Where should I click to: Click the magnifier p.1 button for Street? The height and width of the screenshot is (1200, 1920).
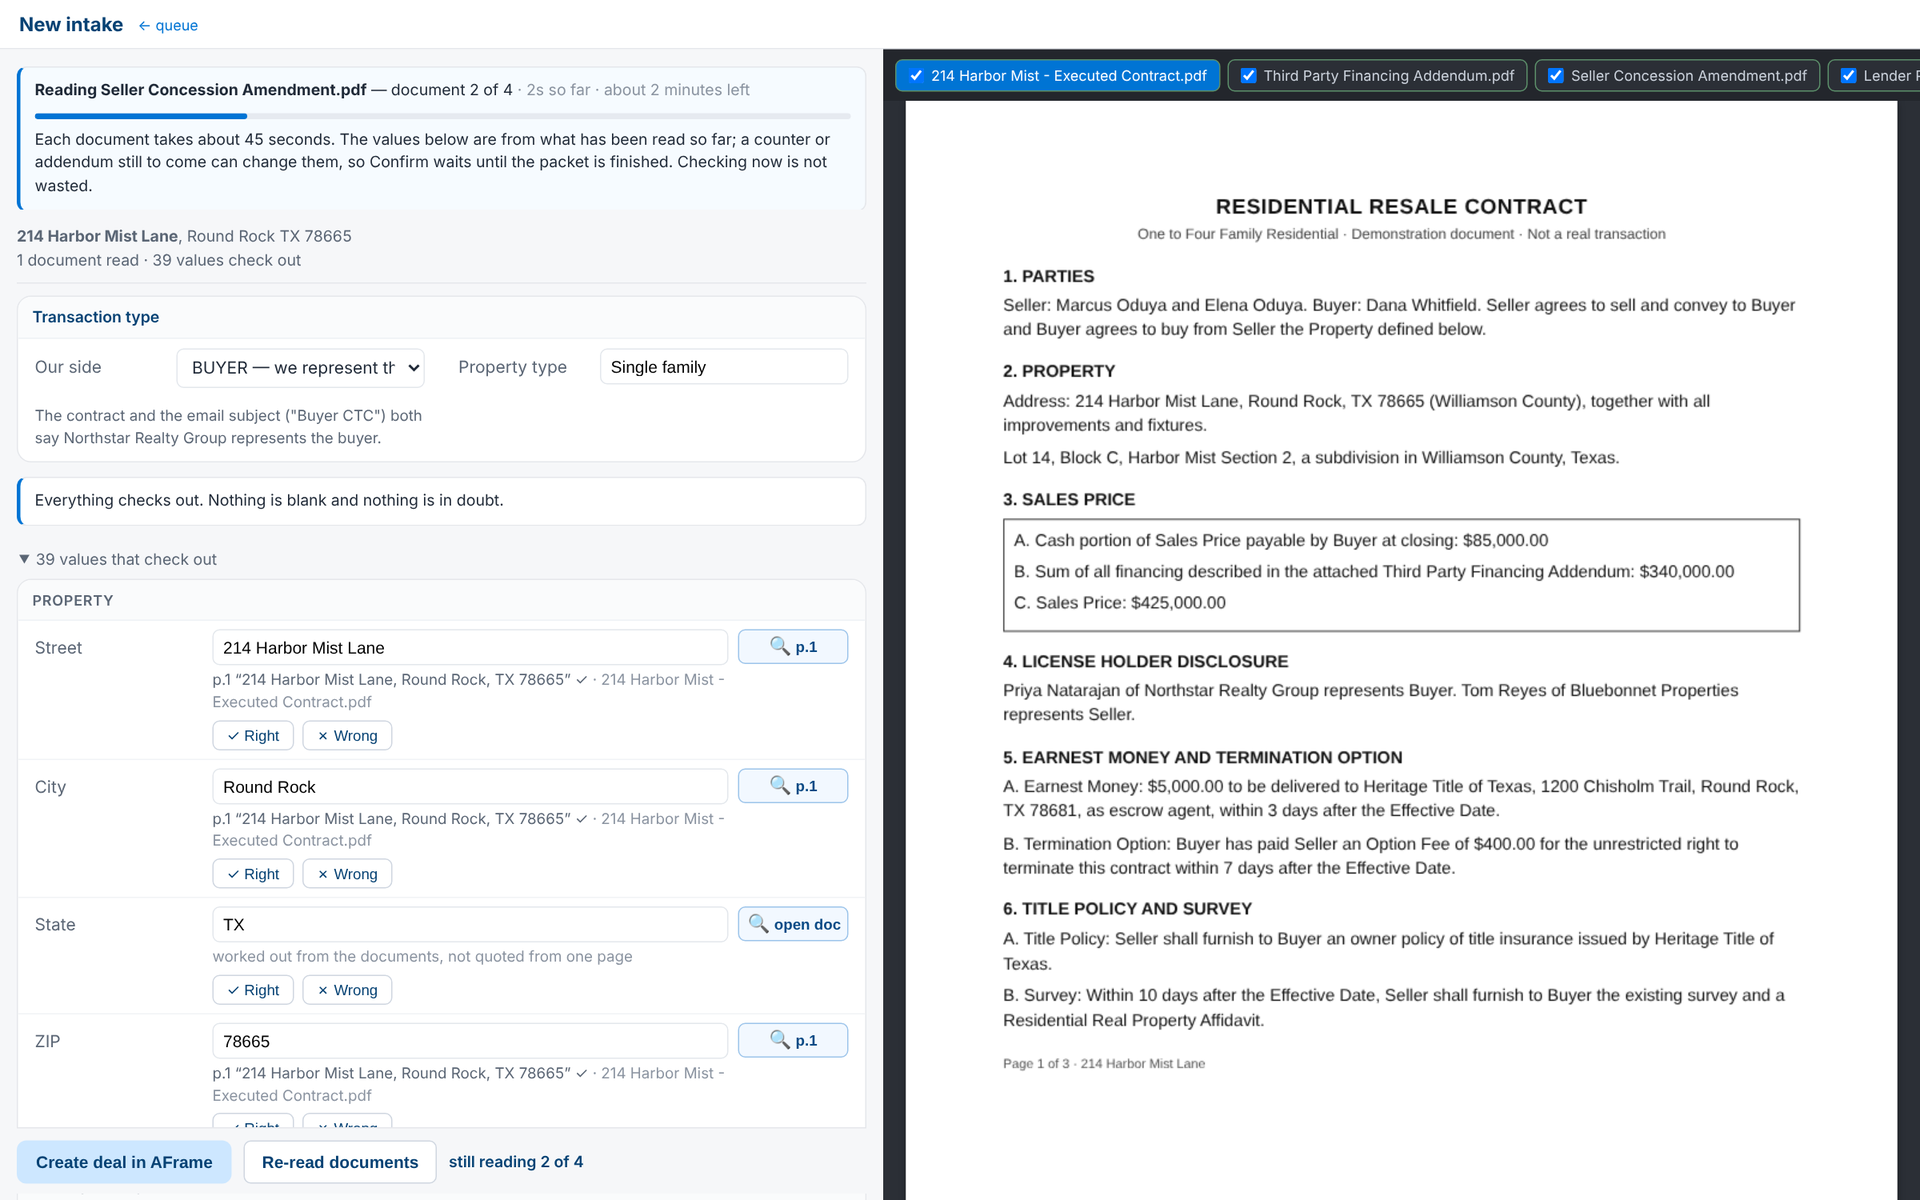[792, 647]
